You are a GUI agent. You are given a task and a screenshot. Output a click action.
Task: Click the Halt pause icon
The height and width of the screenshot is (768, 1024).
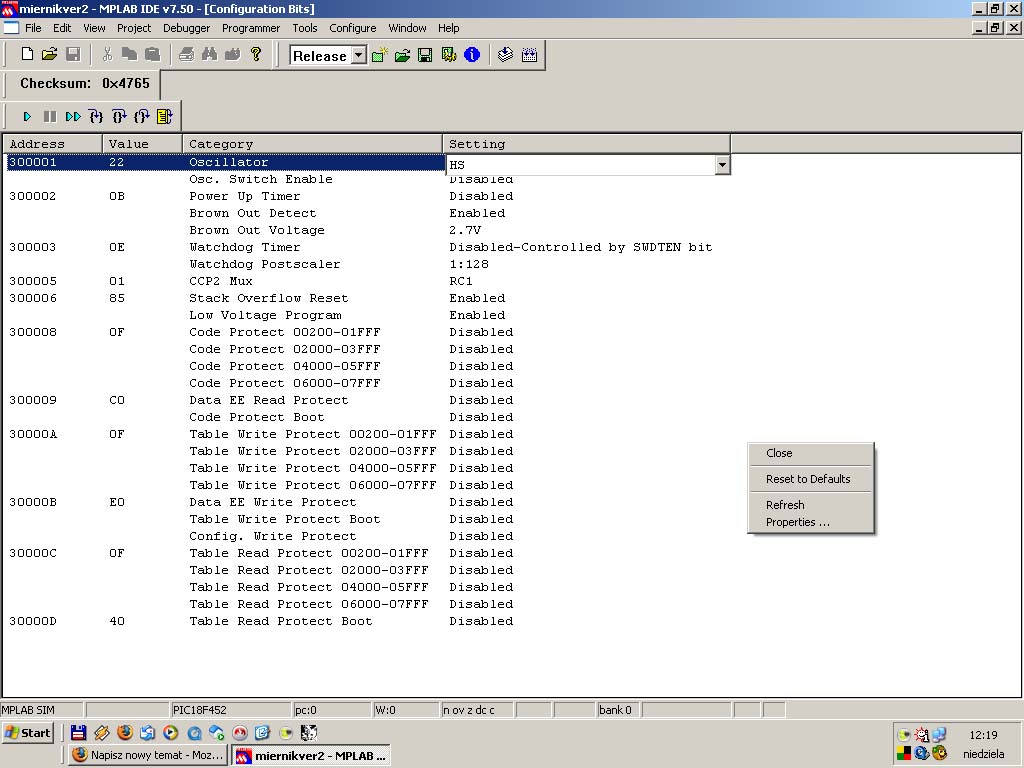[50, 116]
